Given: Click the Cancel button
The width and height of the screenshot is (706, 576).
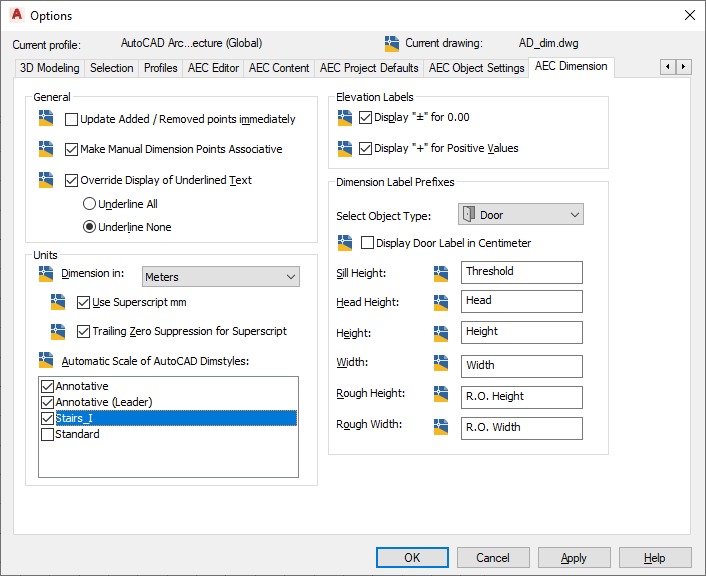Looking at the screenshot, I should click(x=493, y=558).
